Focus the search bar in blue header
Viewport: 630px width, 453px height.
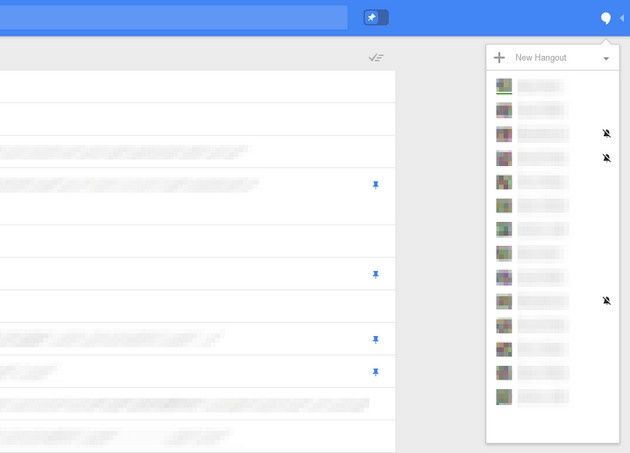point(173,18)
